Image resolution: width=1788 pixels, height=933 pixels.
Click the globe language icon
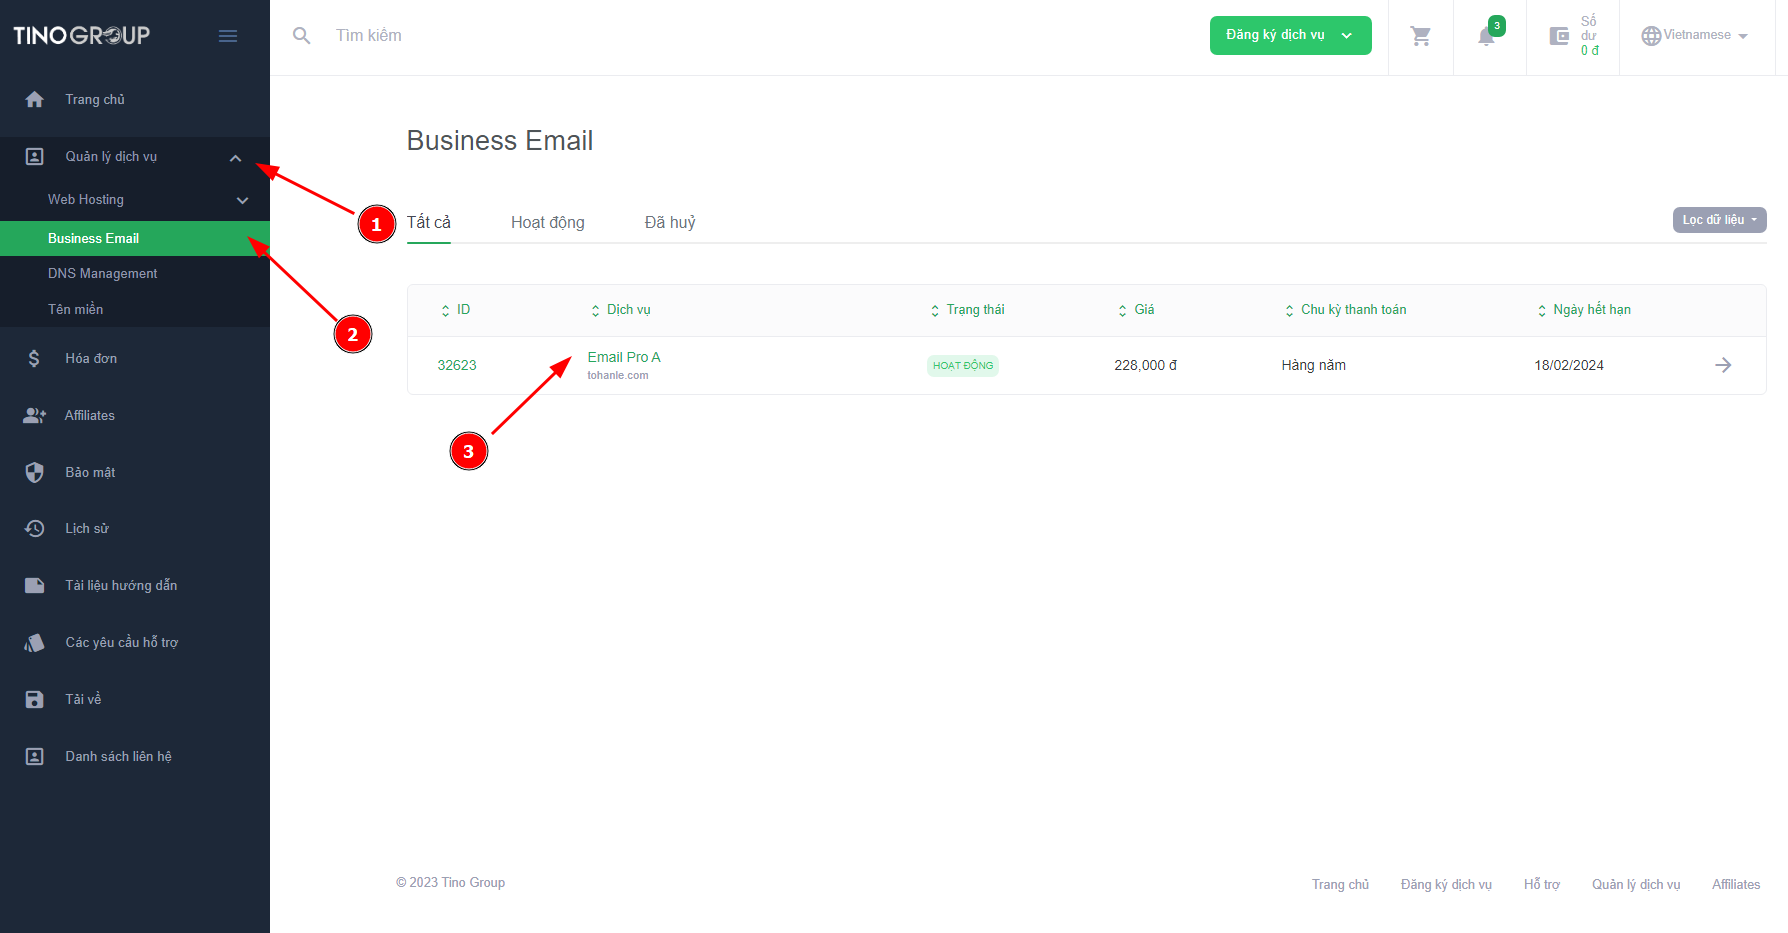click(1651, 36)
